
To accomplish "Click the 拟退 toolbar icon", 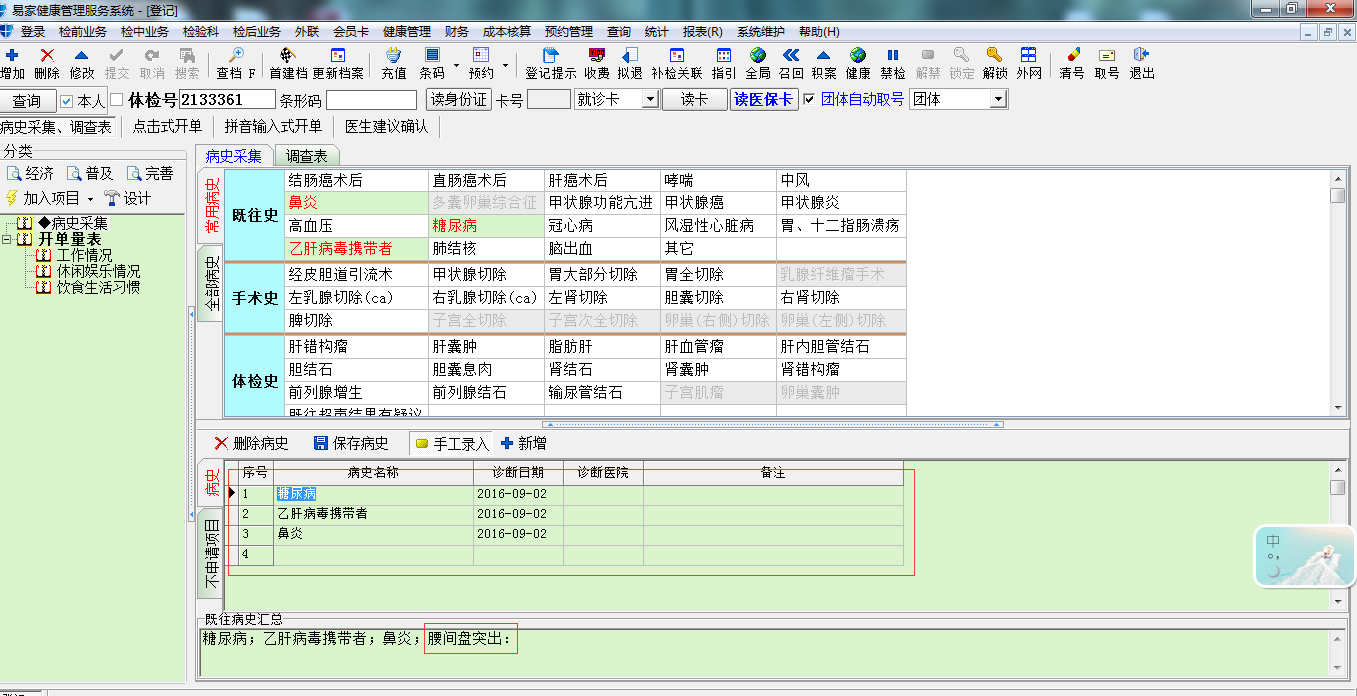I will tap(630, 55).
